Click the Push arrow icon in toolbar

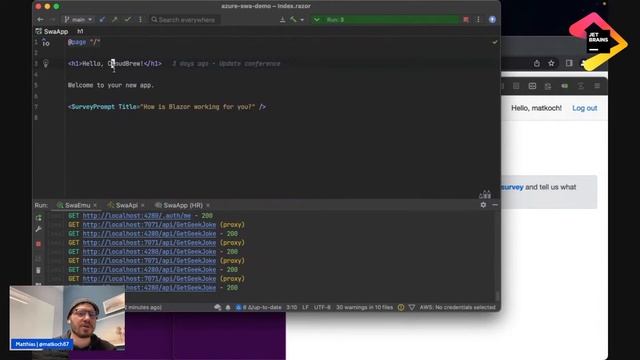[x=115, y=20]
